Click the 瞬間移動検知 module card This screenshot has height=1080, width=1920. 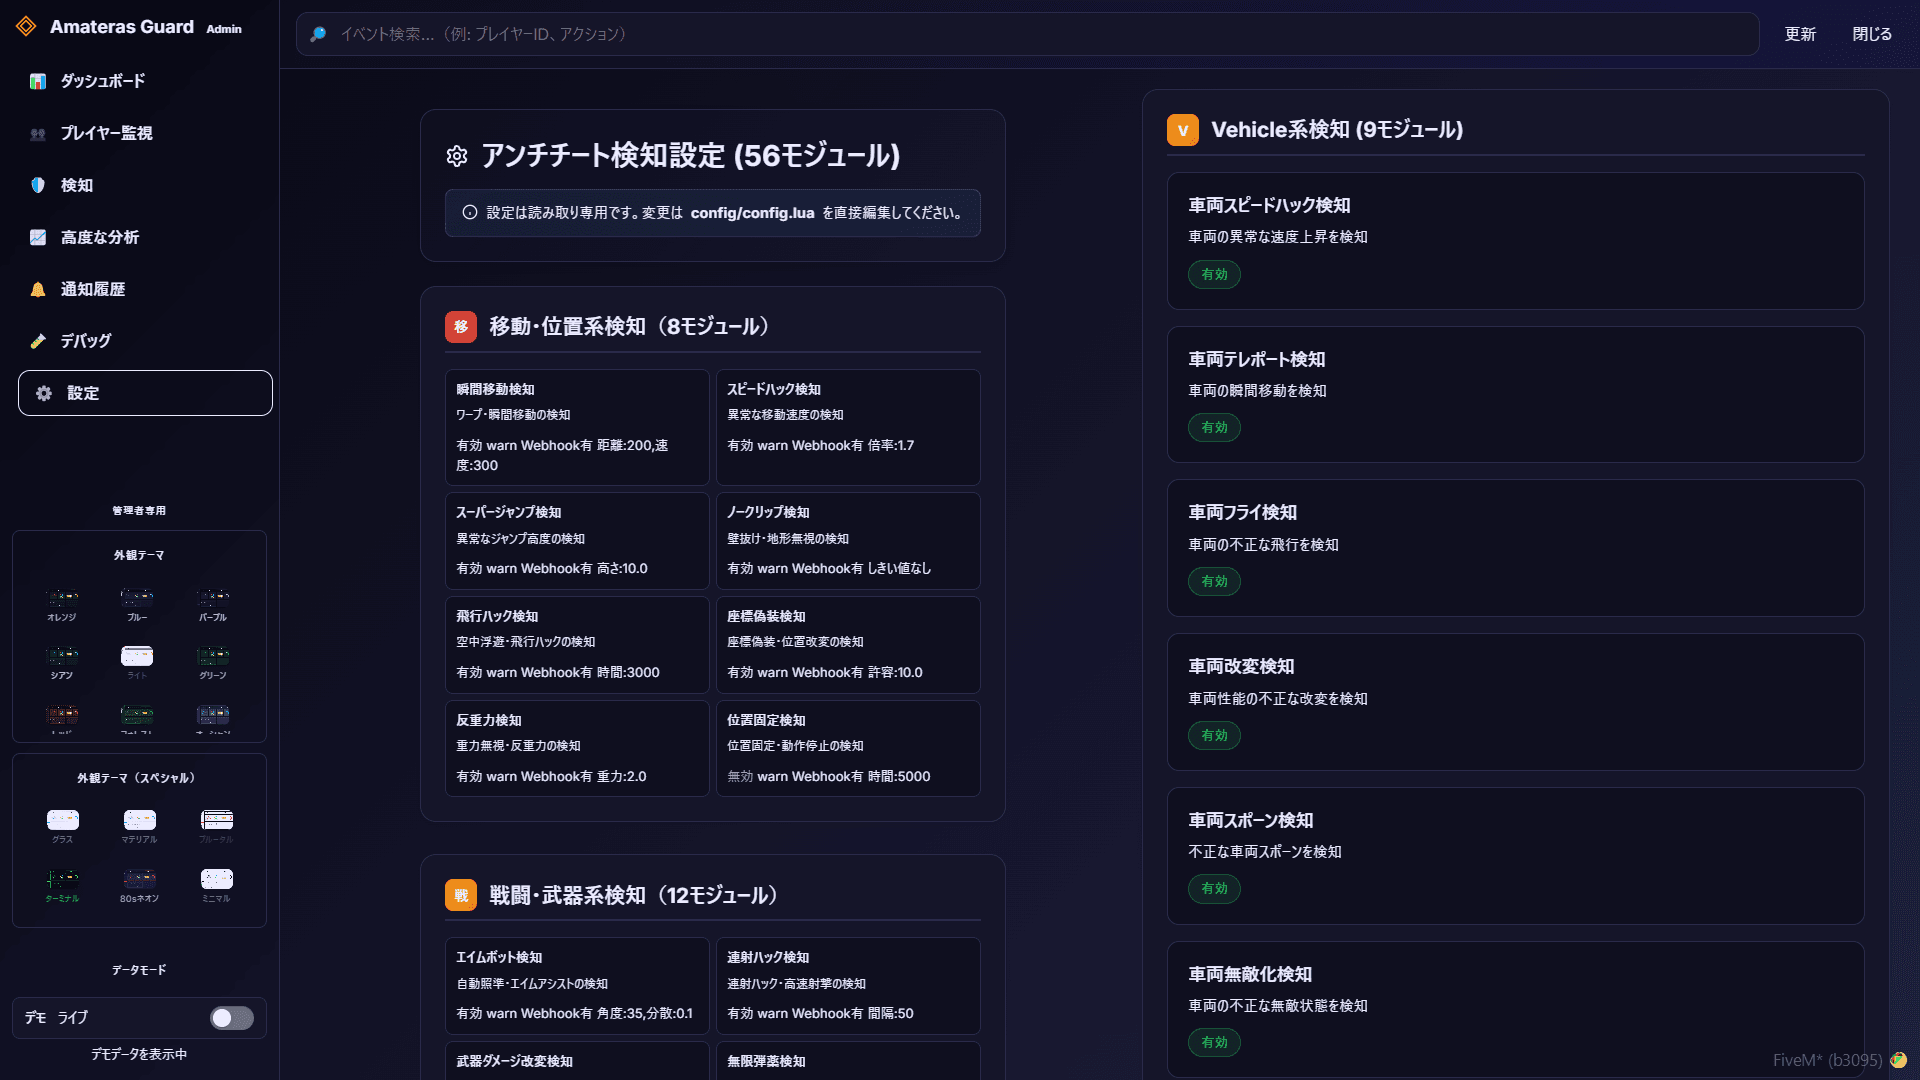[x=577, y=427]
